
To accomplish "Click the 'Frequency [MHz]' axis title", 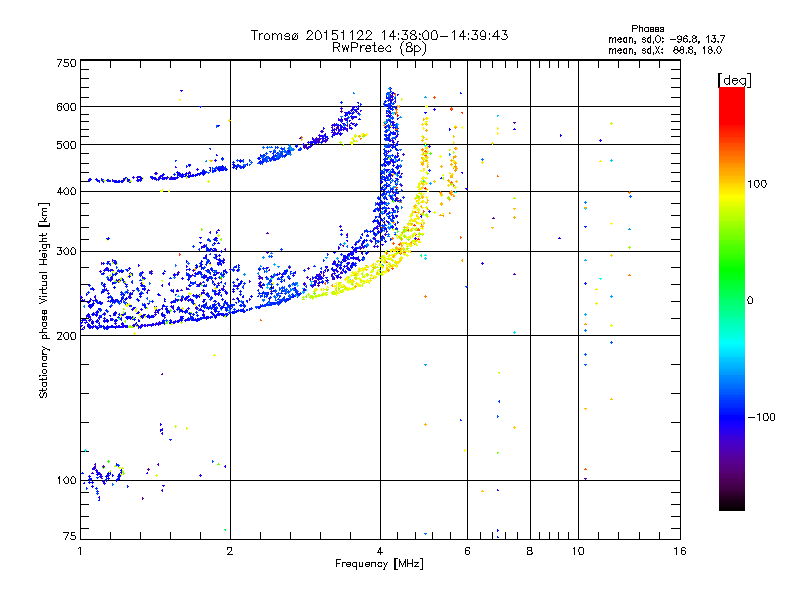I will click(379, 564).
